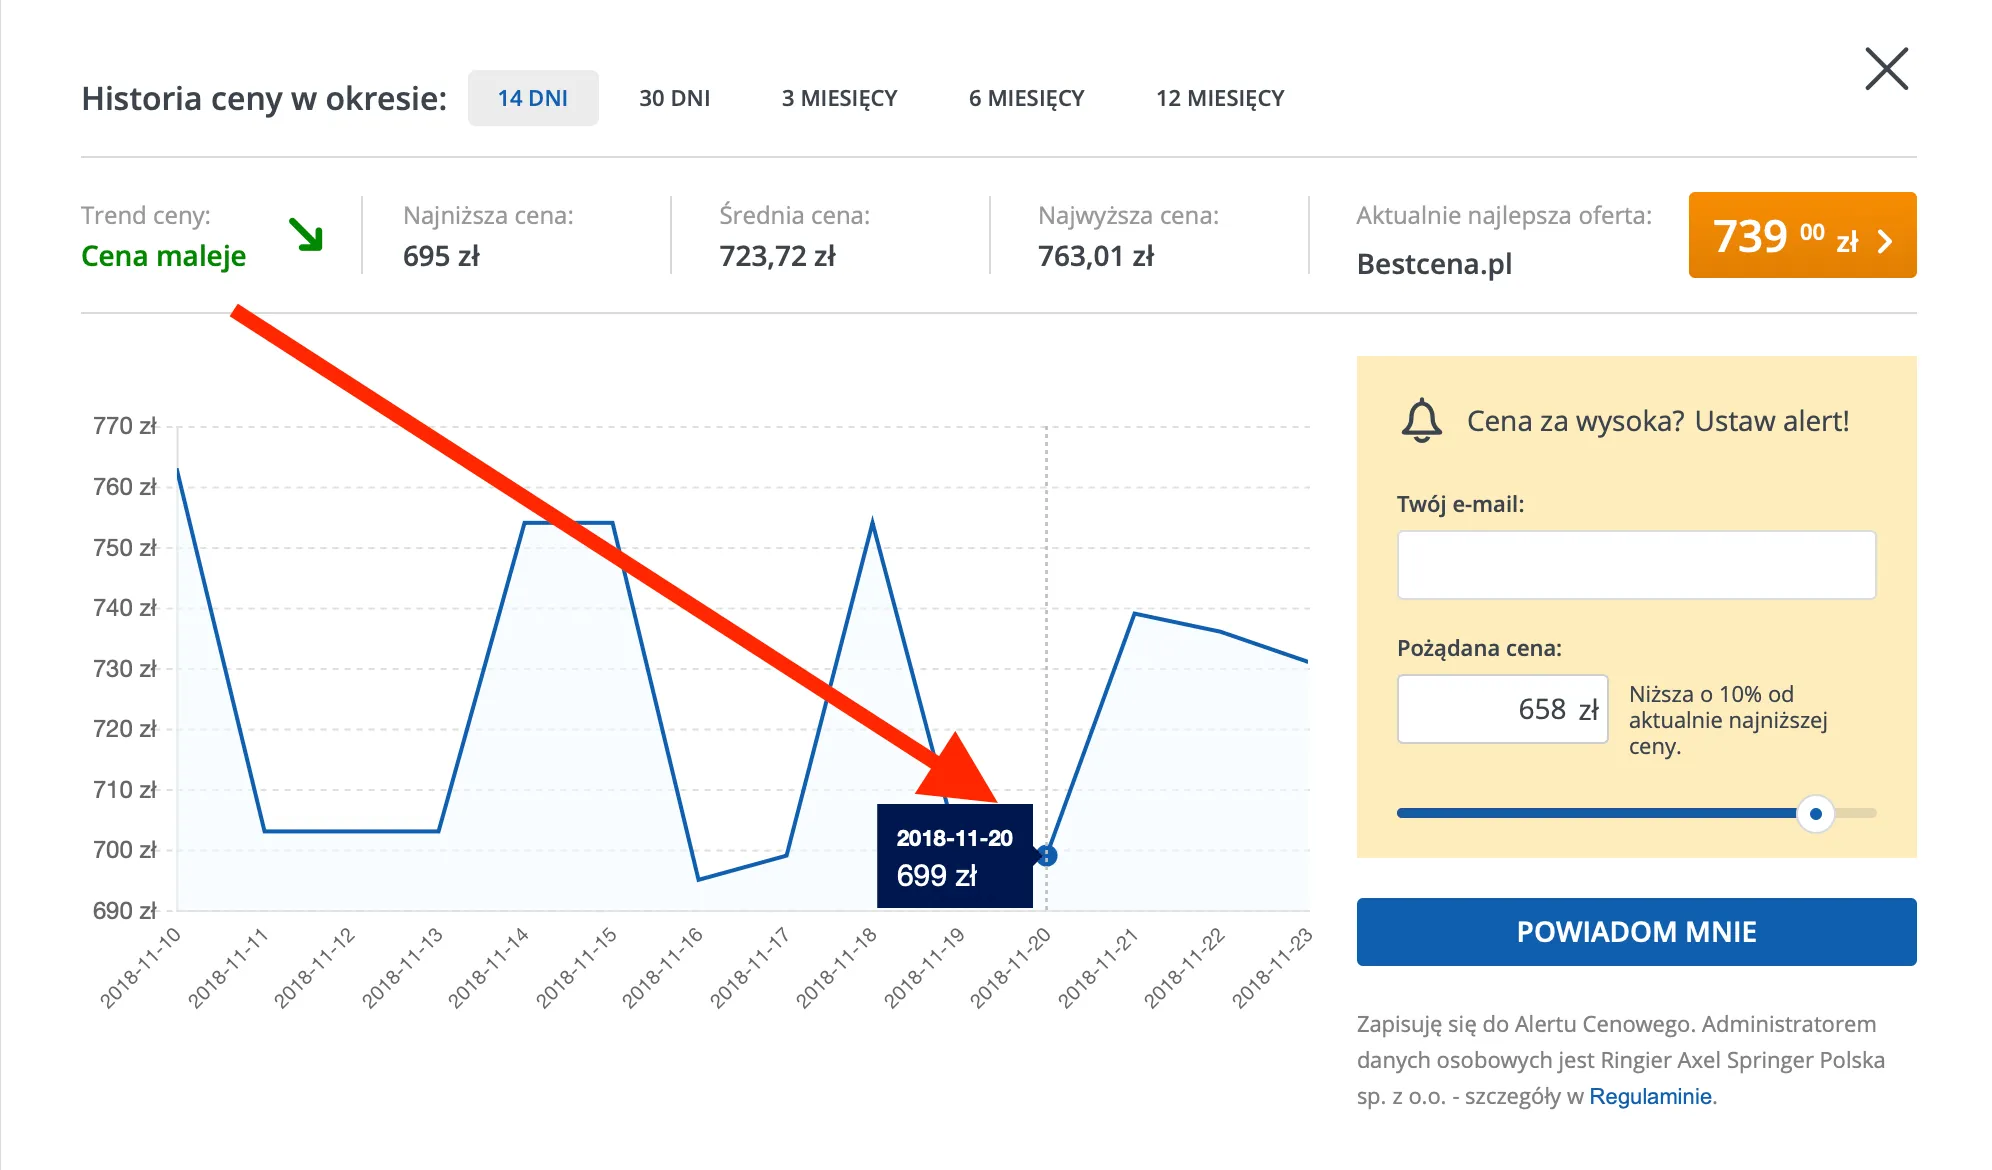Click the 2018-11-20 699 zł tooltip
The image size is (1992, 1170).
pos(954,856)
